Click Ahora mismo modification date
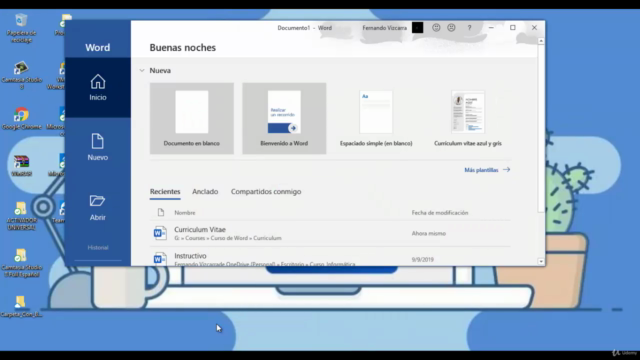 point(429,233)
